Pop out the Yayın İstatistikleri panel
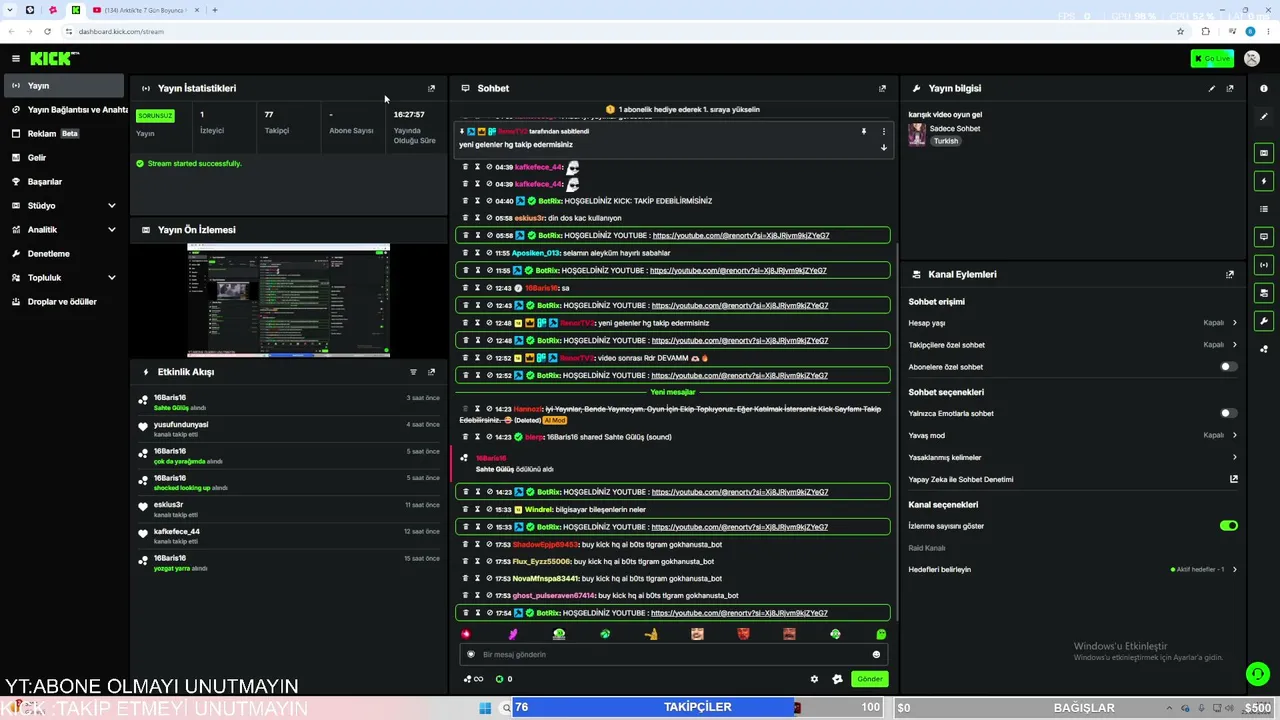 pos(432,88)
